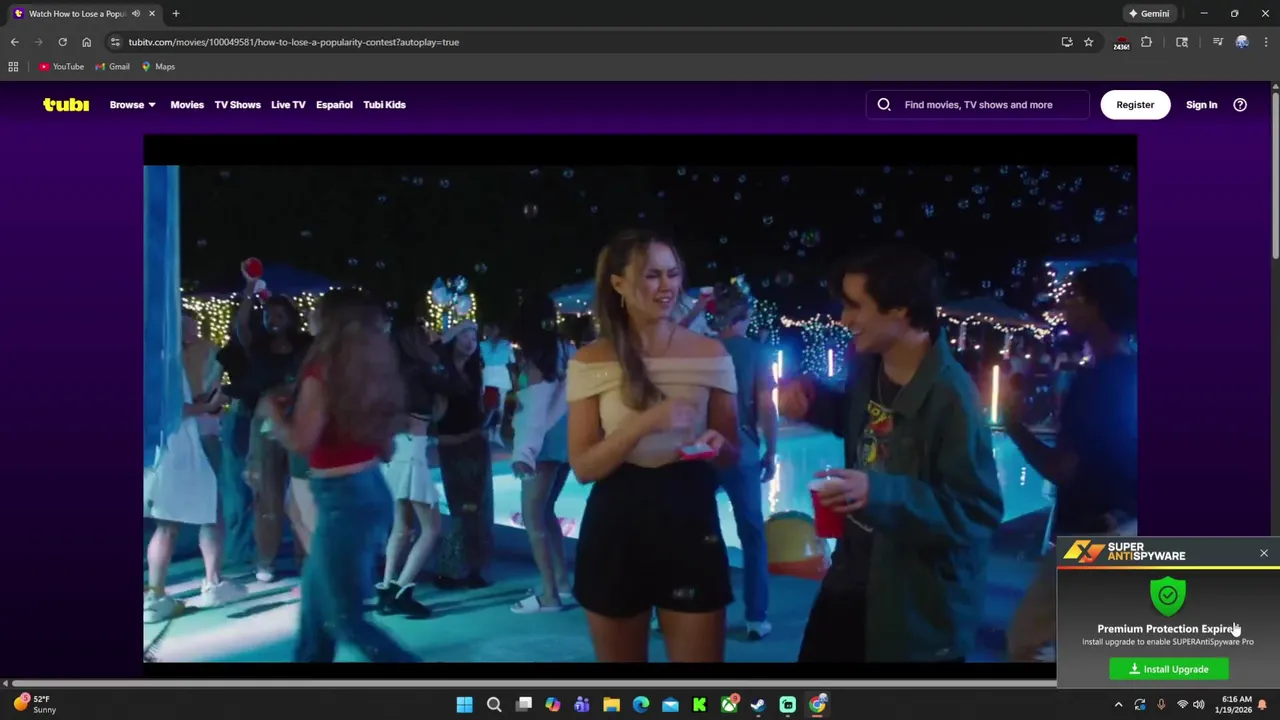The height and width of the screenshot is (720, 1280).
Task: Open Windows taskbar search
Action: (494, 705)
